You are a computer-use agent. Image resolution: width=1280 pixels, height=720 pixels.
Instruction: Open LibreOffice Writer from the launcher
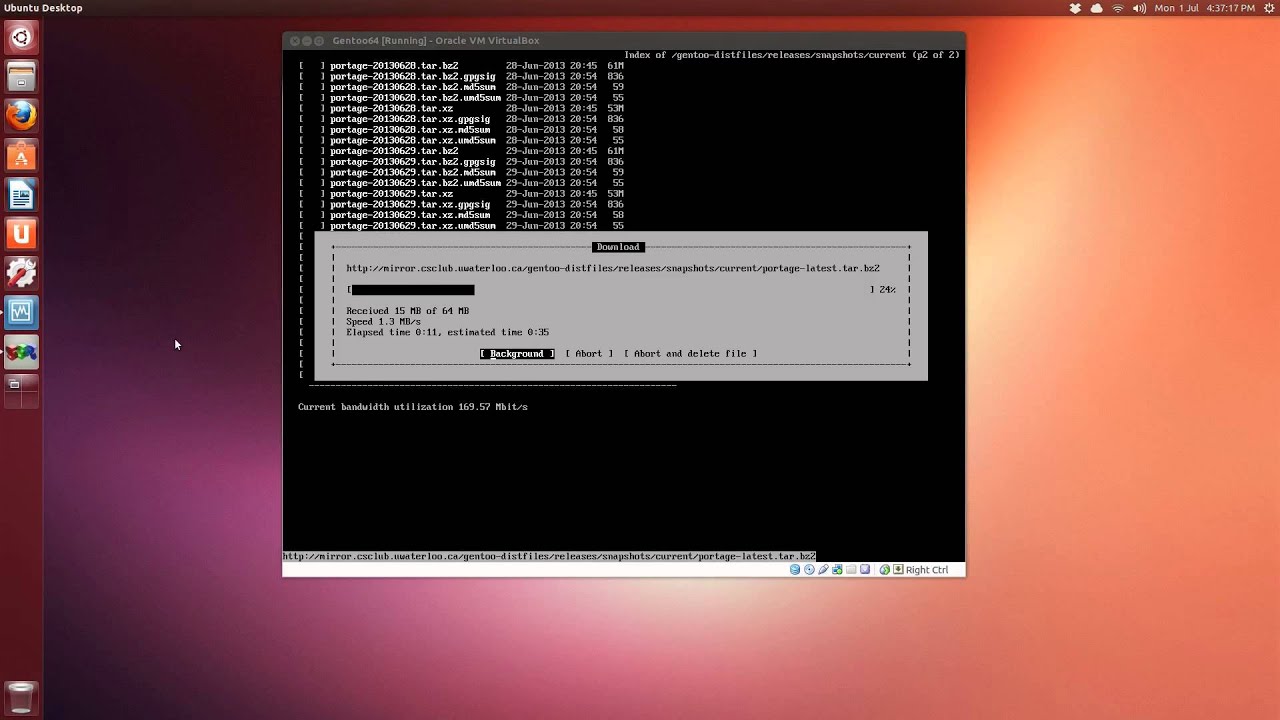coord(21,194)
